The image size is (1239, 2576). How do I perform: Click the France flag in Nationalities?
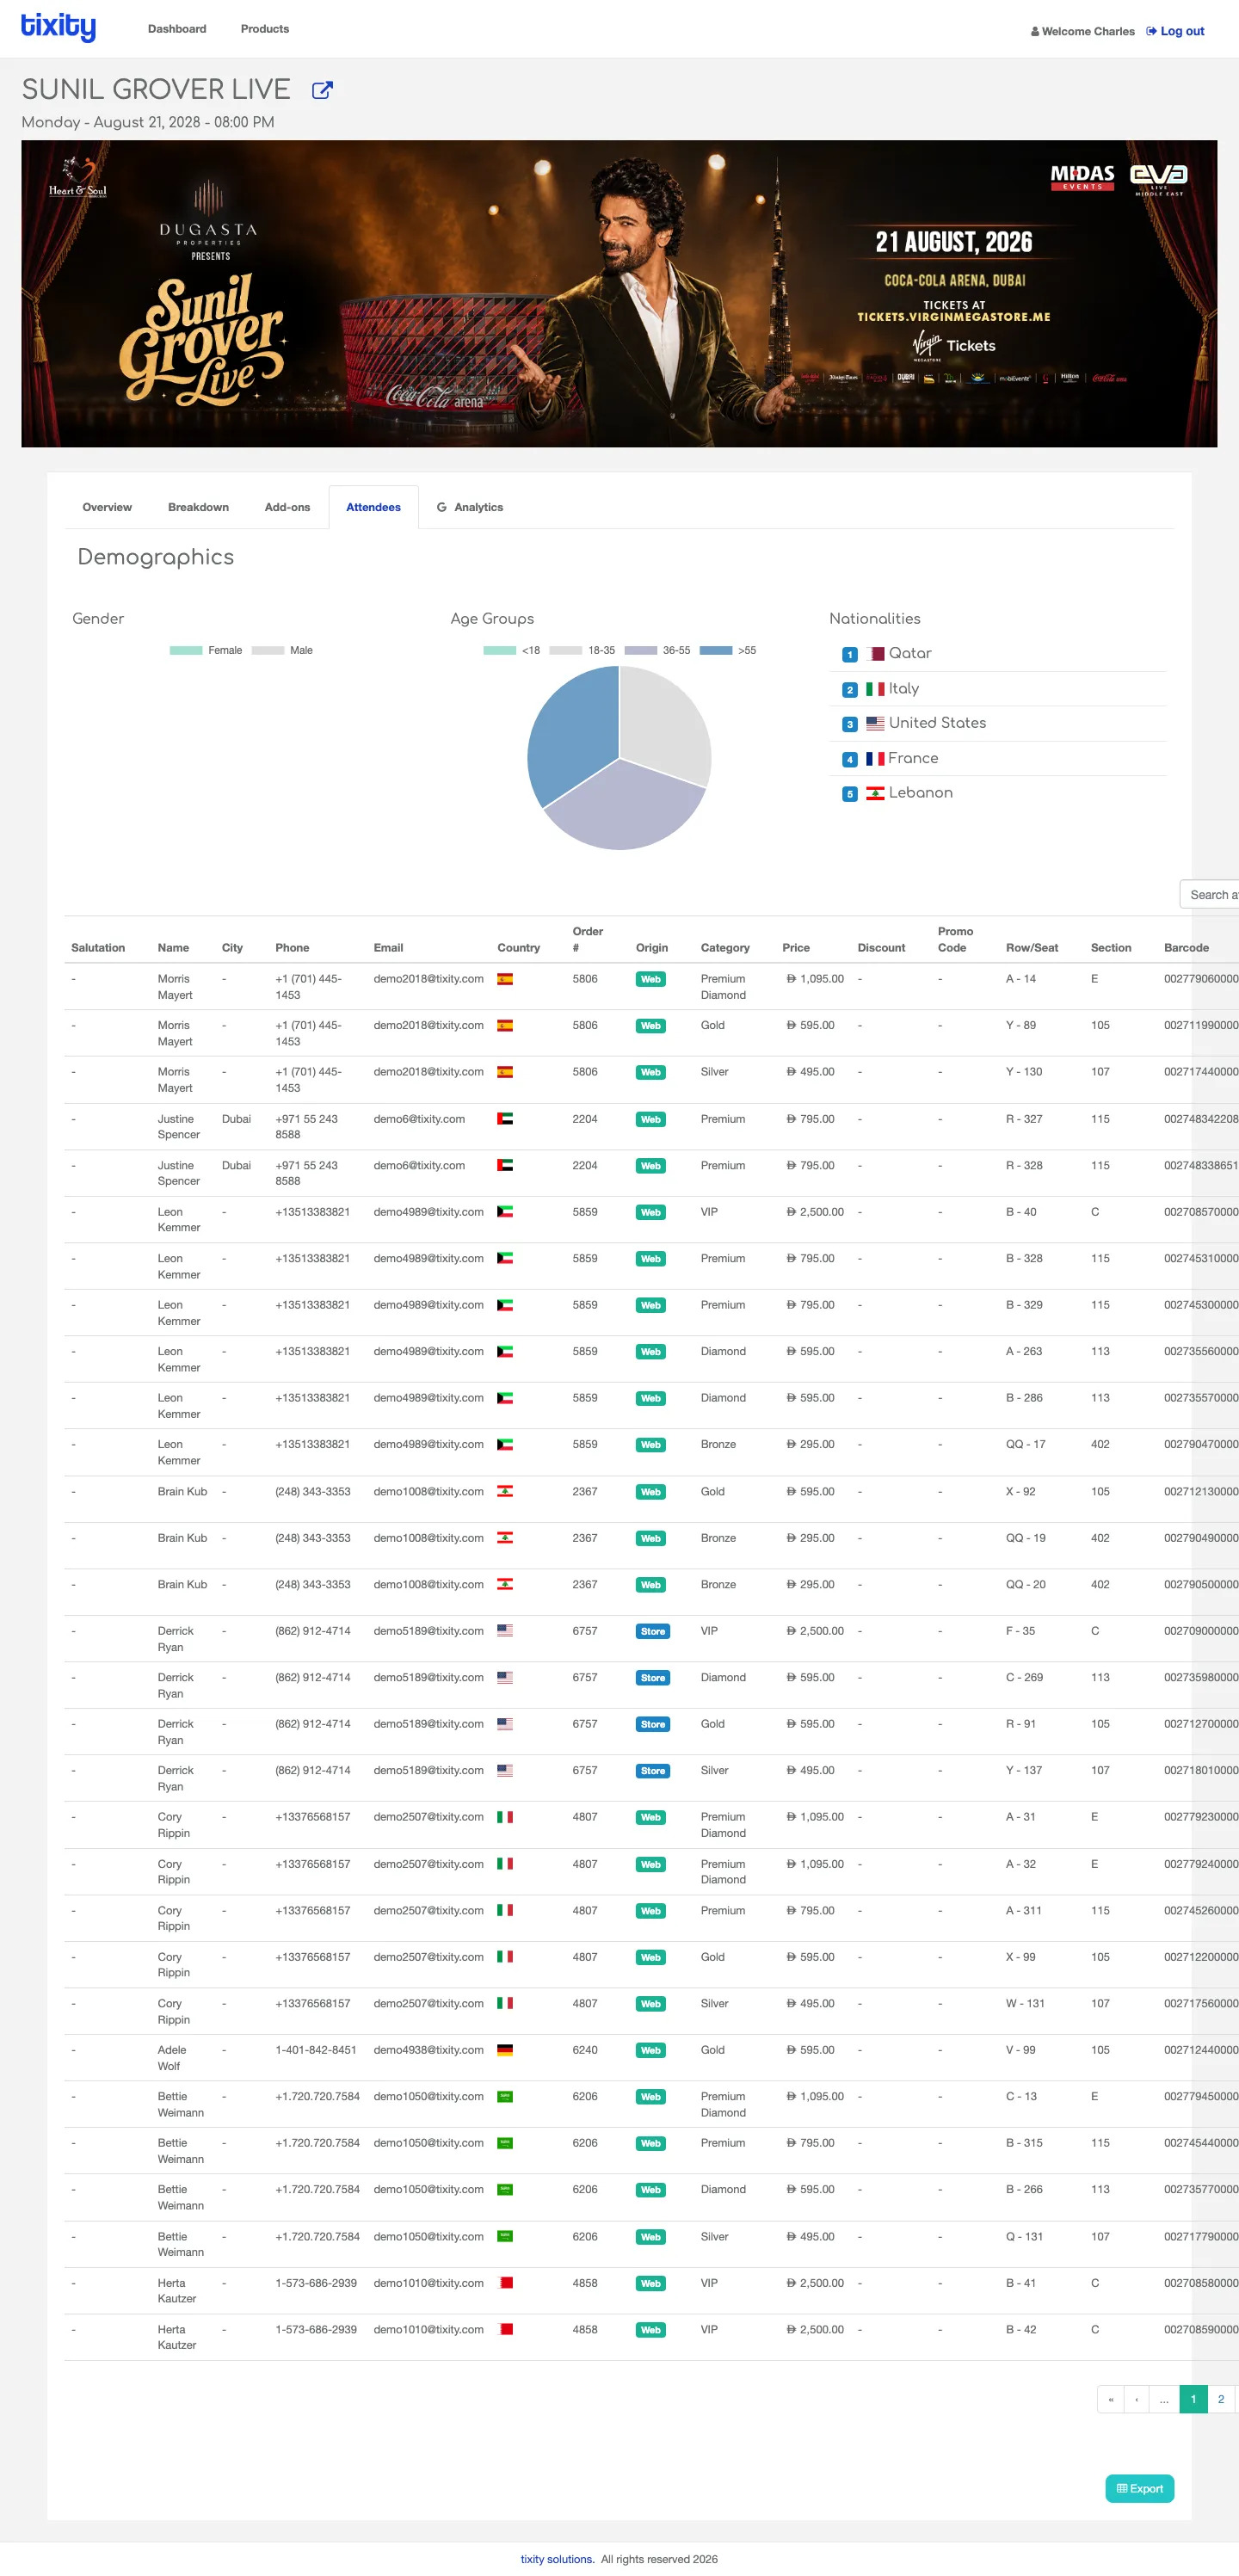click(x=875, y=759)
